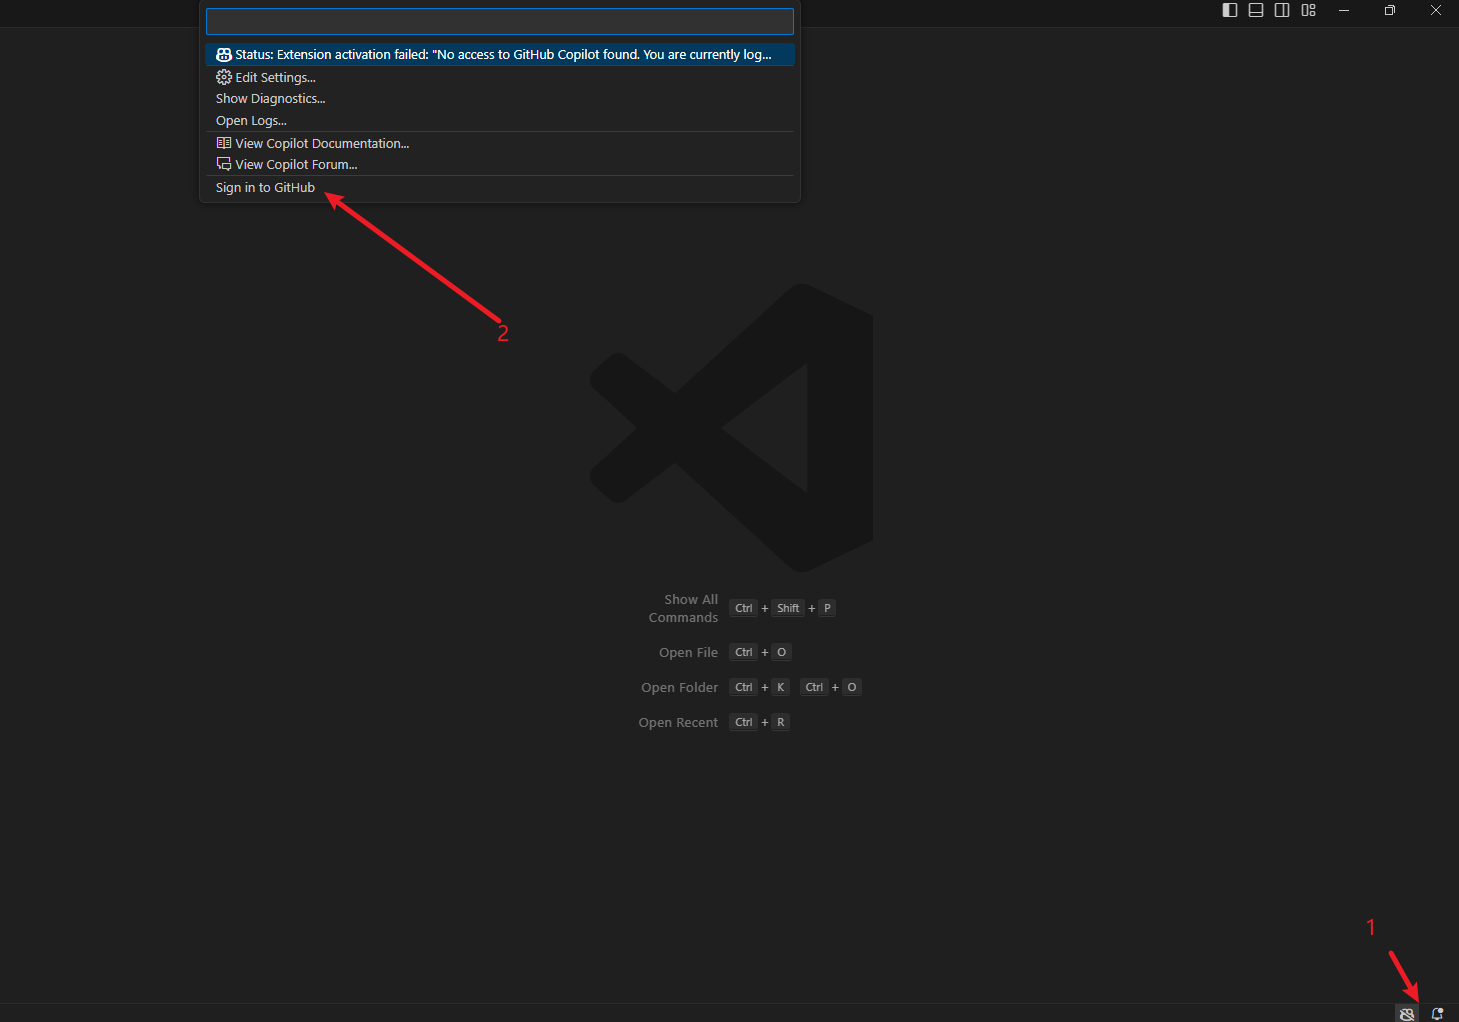
Task: Select the Copilot status activation failed entry
Action: click(499, 55)
